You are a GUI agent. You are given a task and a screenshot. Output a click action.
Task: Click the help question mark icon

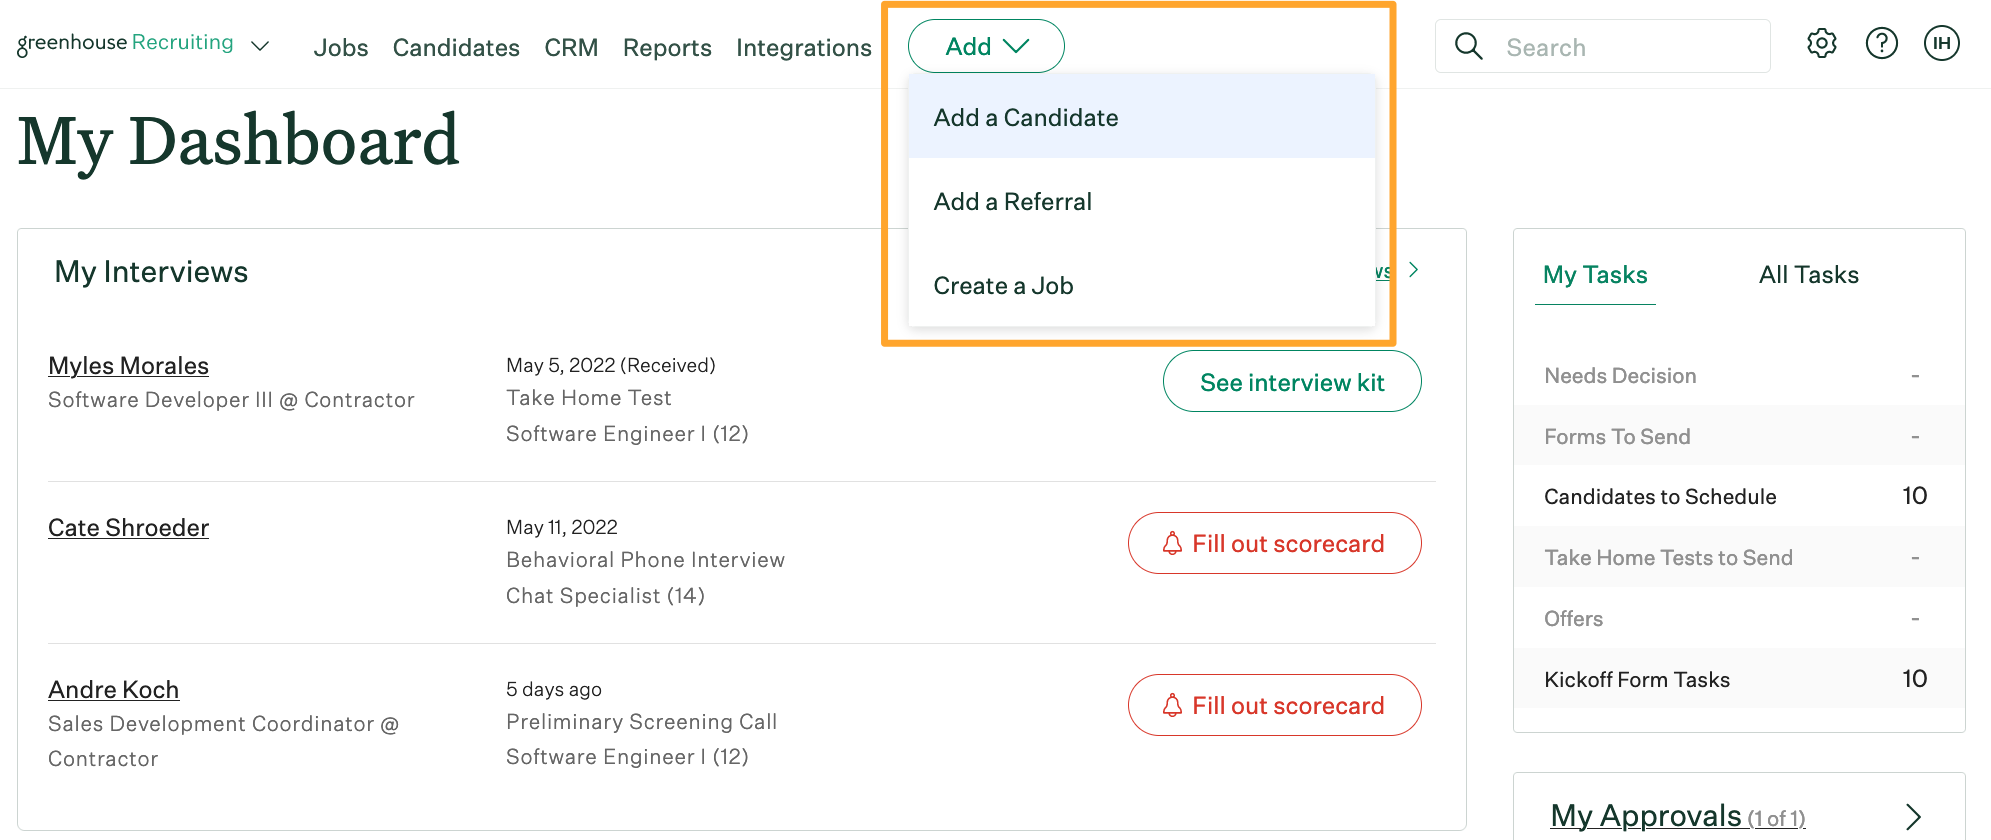[x=1881, y=44]
